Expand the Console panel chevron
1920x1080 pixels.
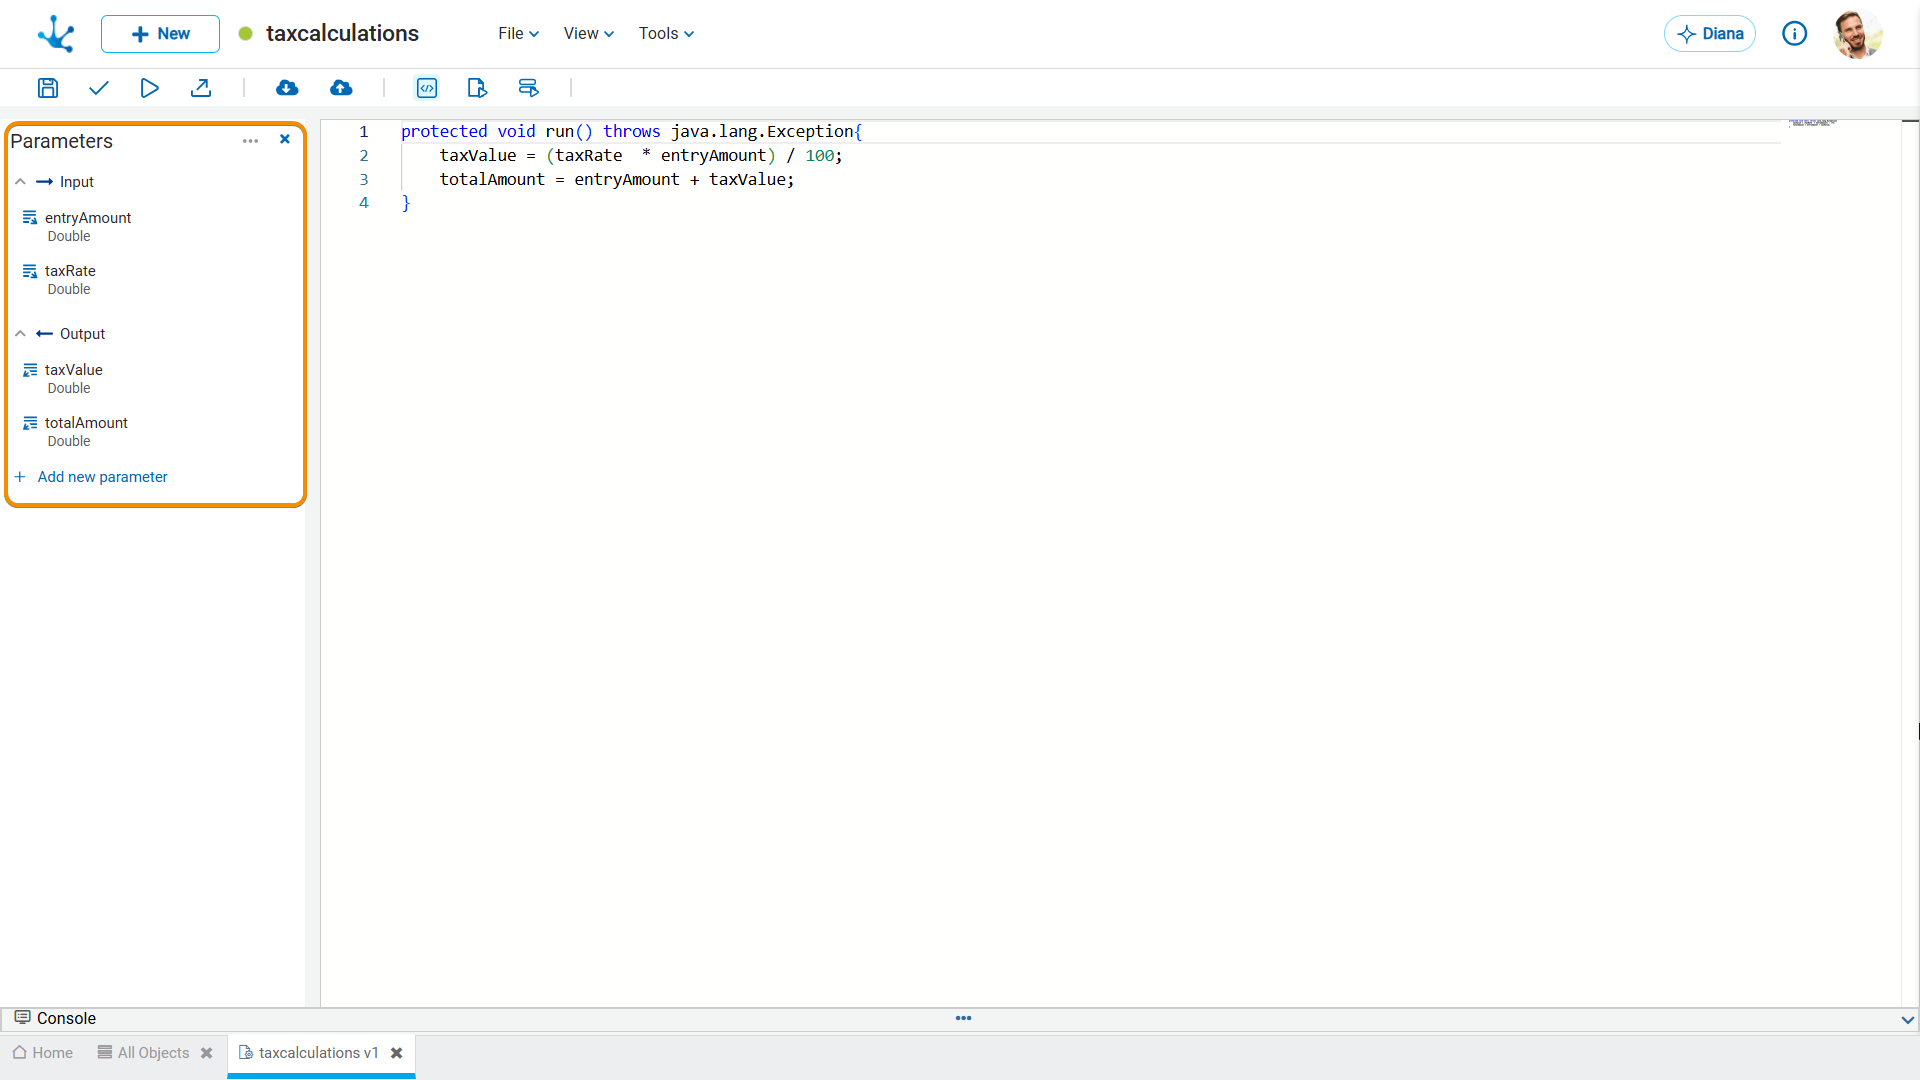pos(1907,1019)
